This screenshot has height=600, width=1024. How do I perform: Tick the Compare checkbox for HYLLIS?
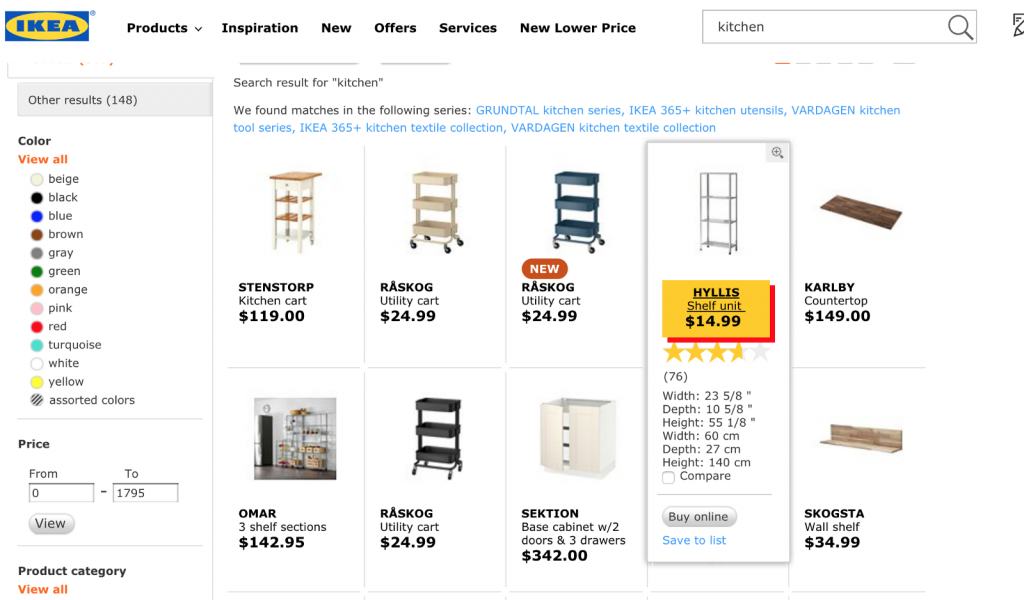pos(668,477)
